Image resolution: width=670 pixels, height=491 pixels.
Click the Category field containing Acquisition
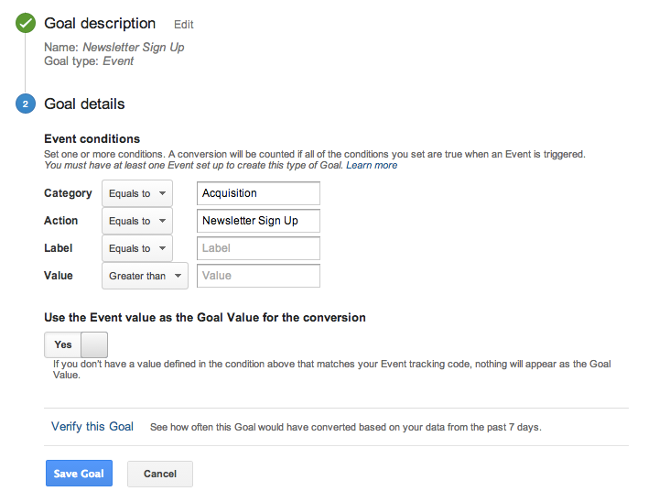[258, 193]
